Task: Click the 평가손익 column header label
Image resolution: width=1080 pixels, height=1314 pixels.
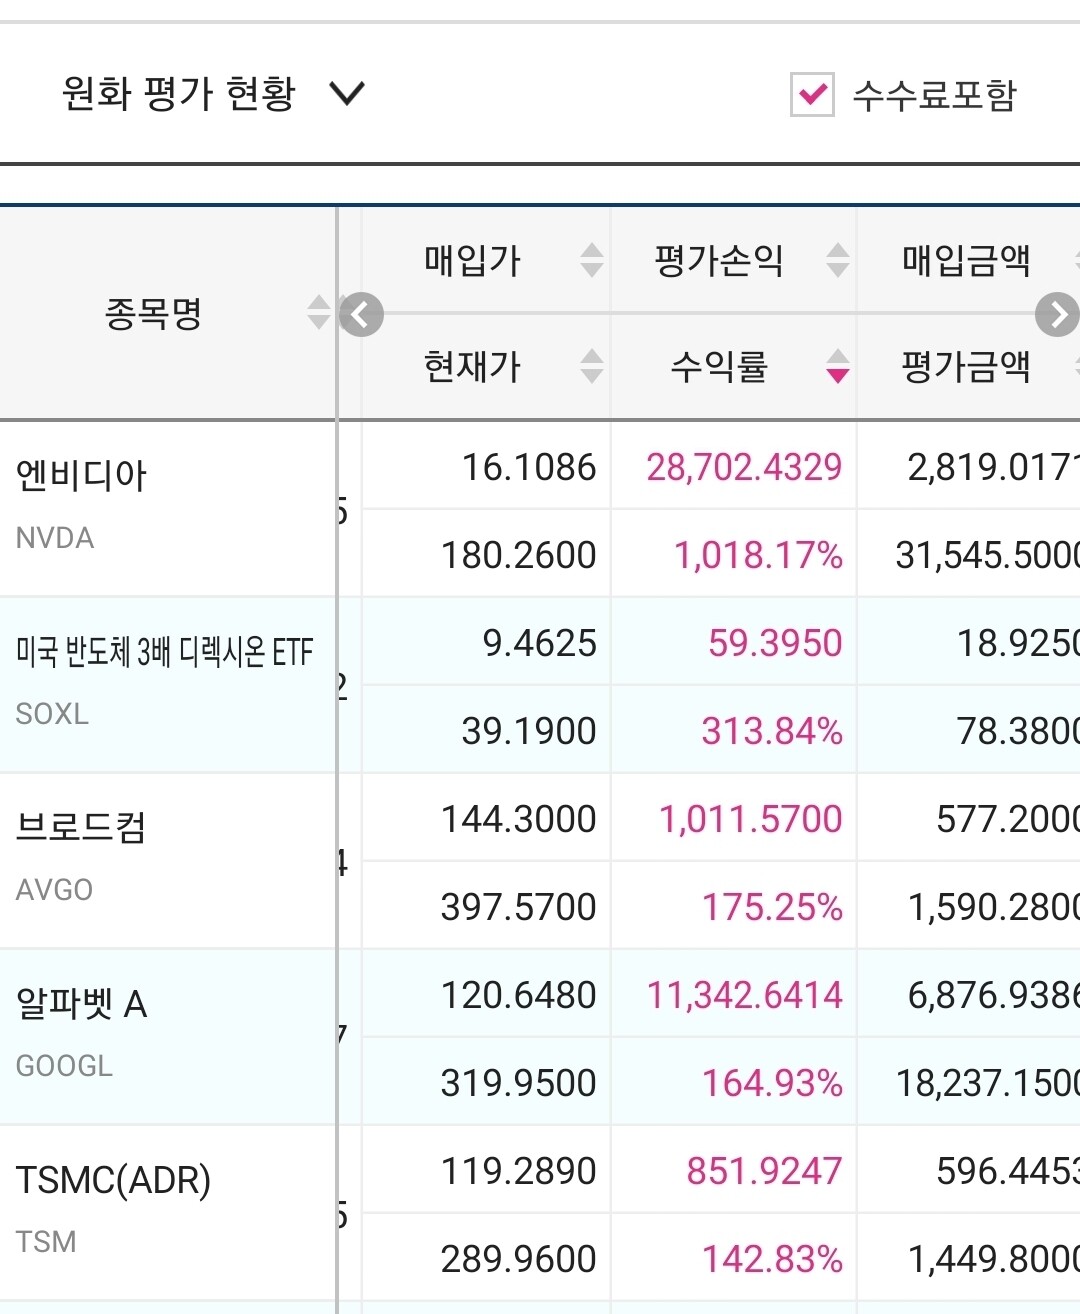Action: pos(718,260)
